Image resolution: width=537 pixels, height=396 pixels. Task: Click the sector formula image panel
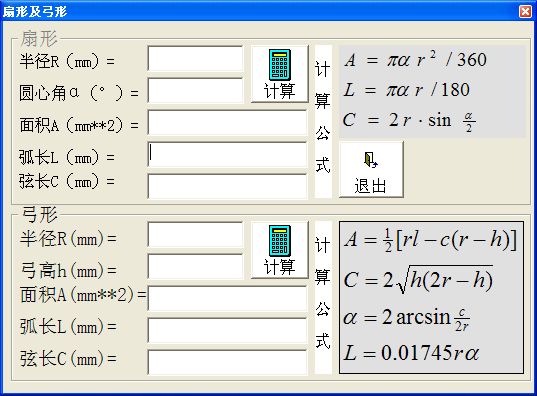(x=432, y=91)
